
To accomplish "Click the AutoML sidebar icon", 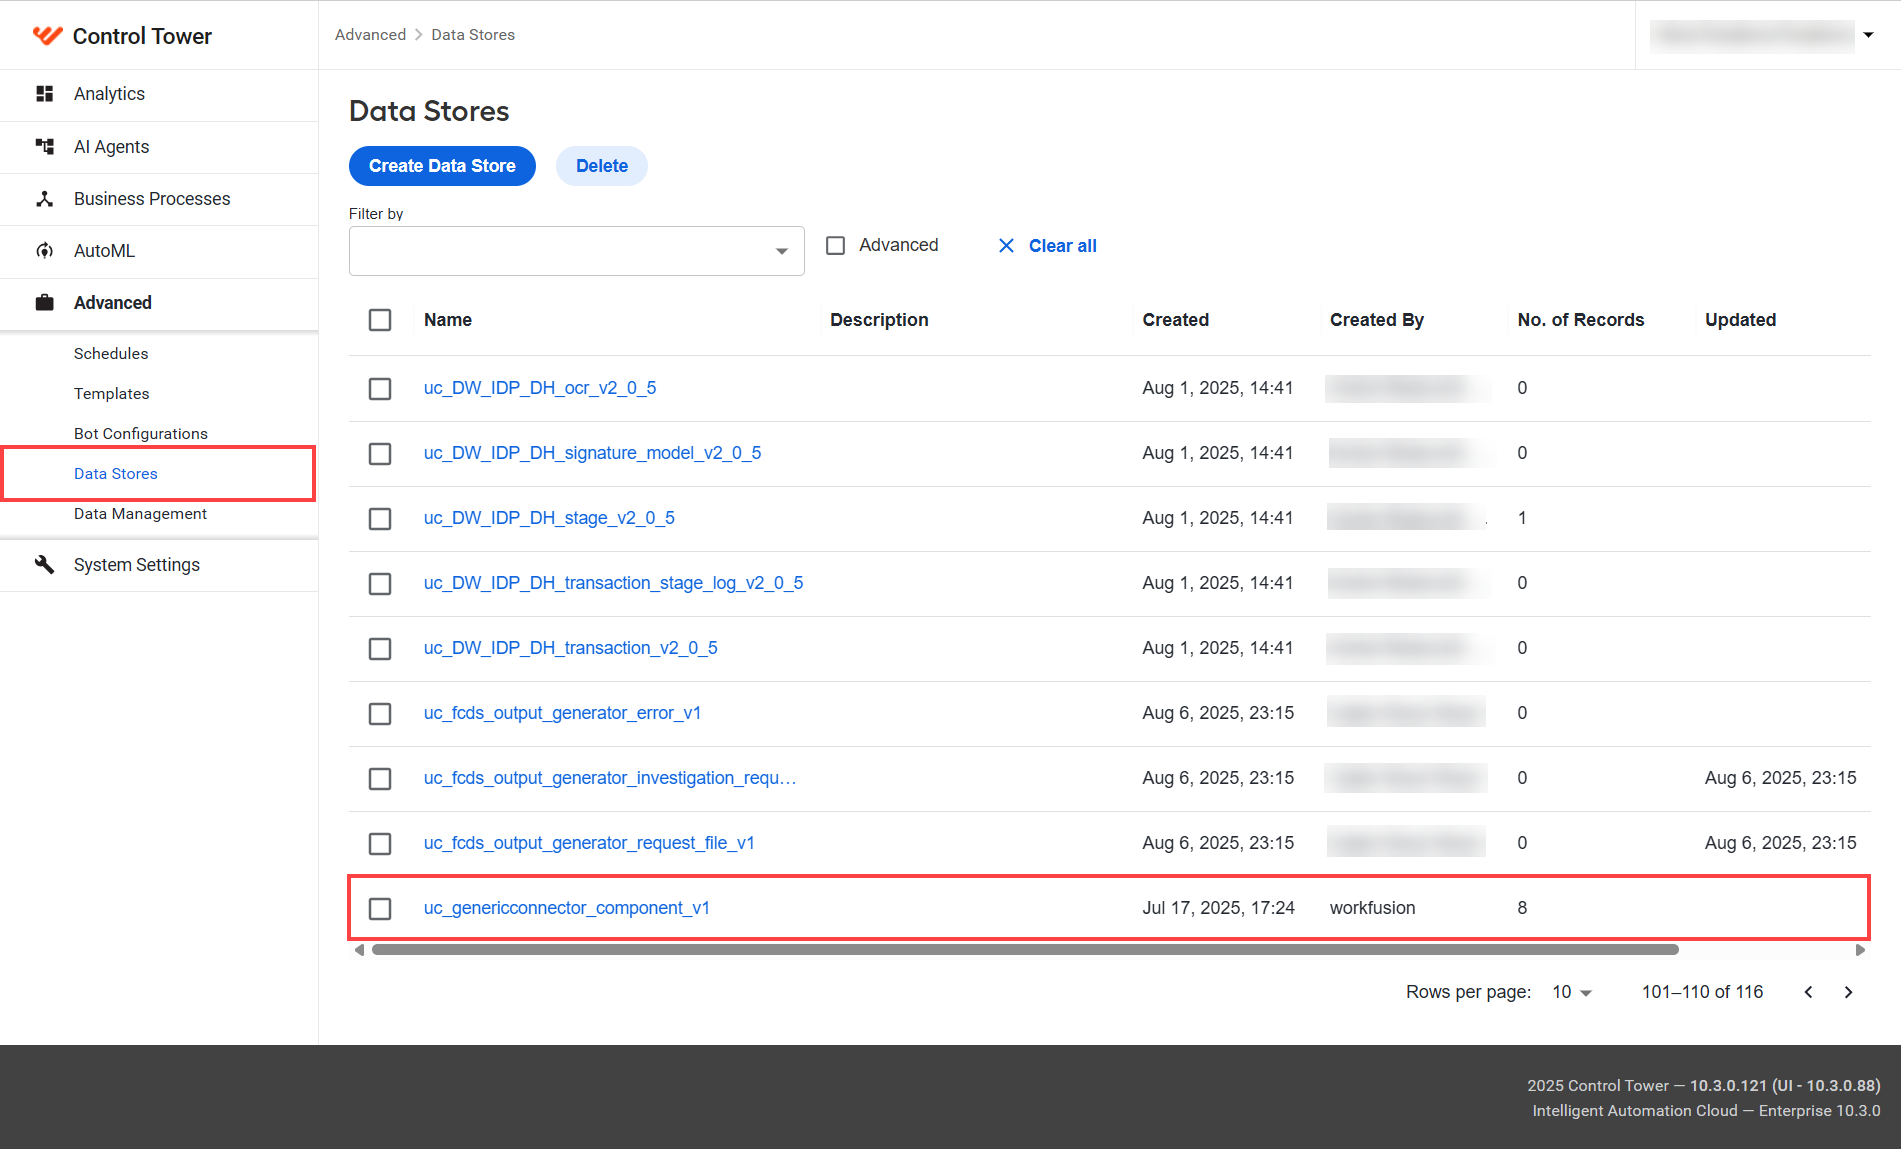I will coord(44,251).
